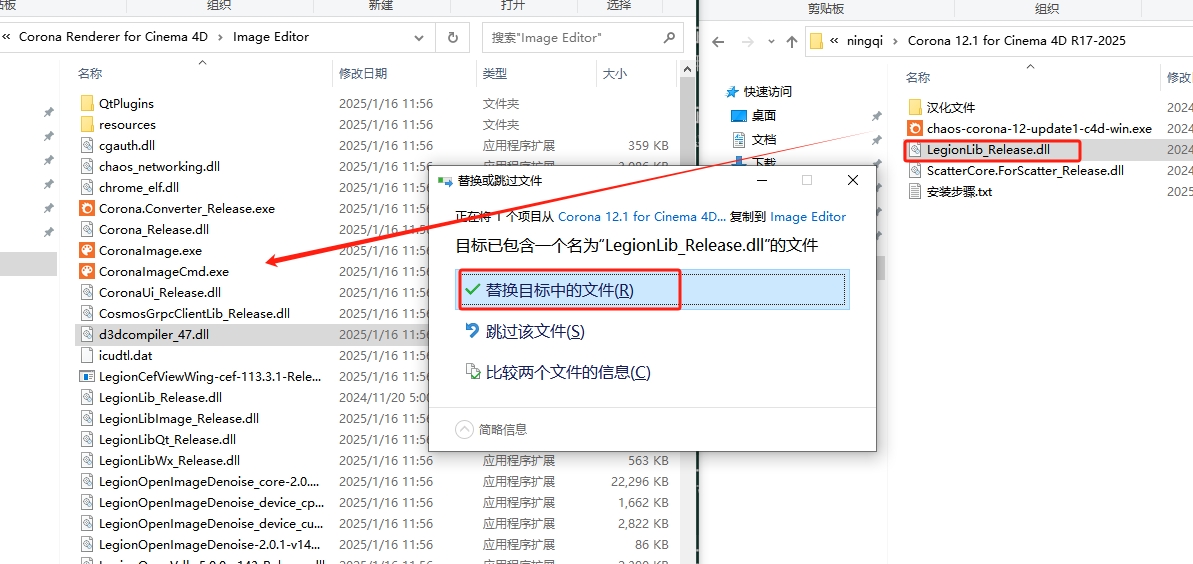
Task: Click the up-arrow navigation icon in right window
Action: [x=791, y=42]
